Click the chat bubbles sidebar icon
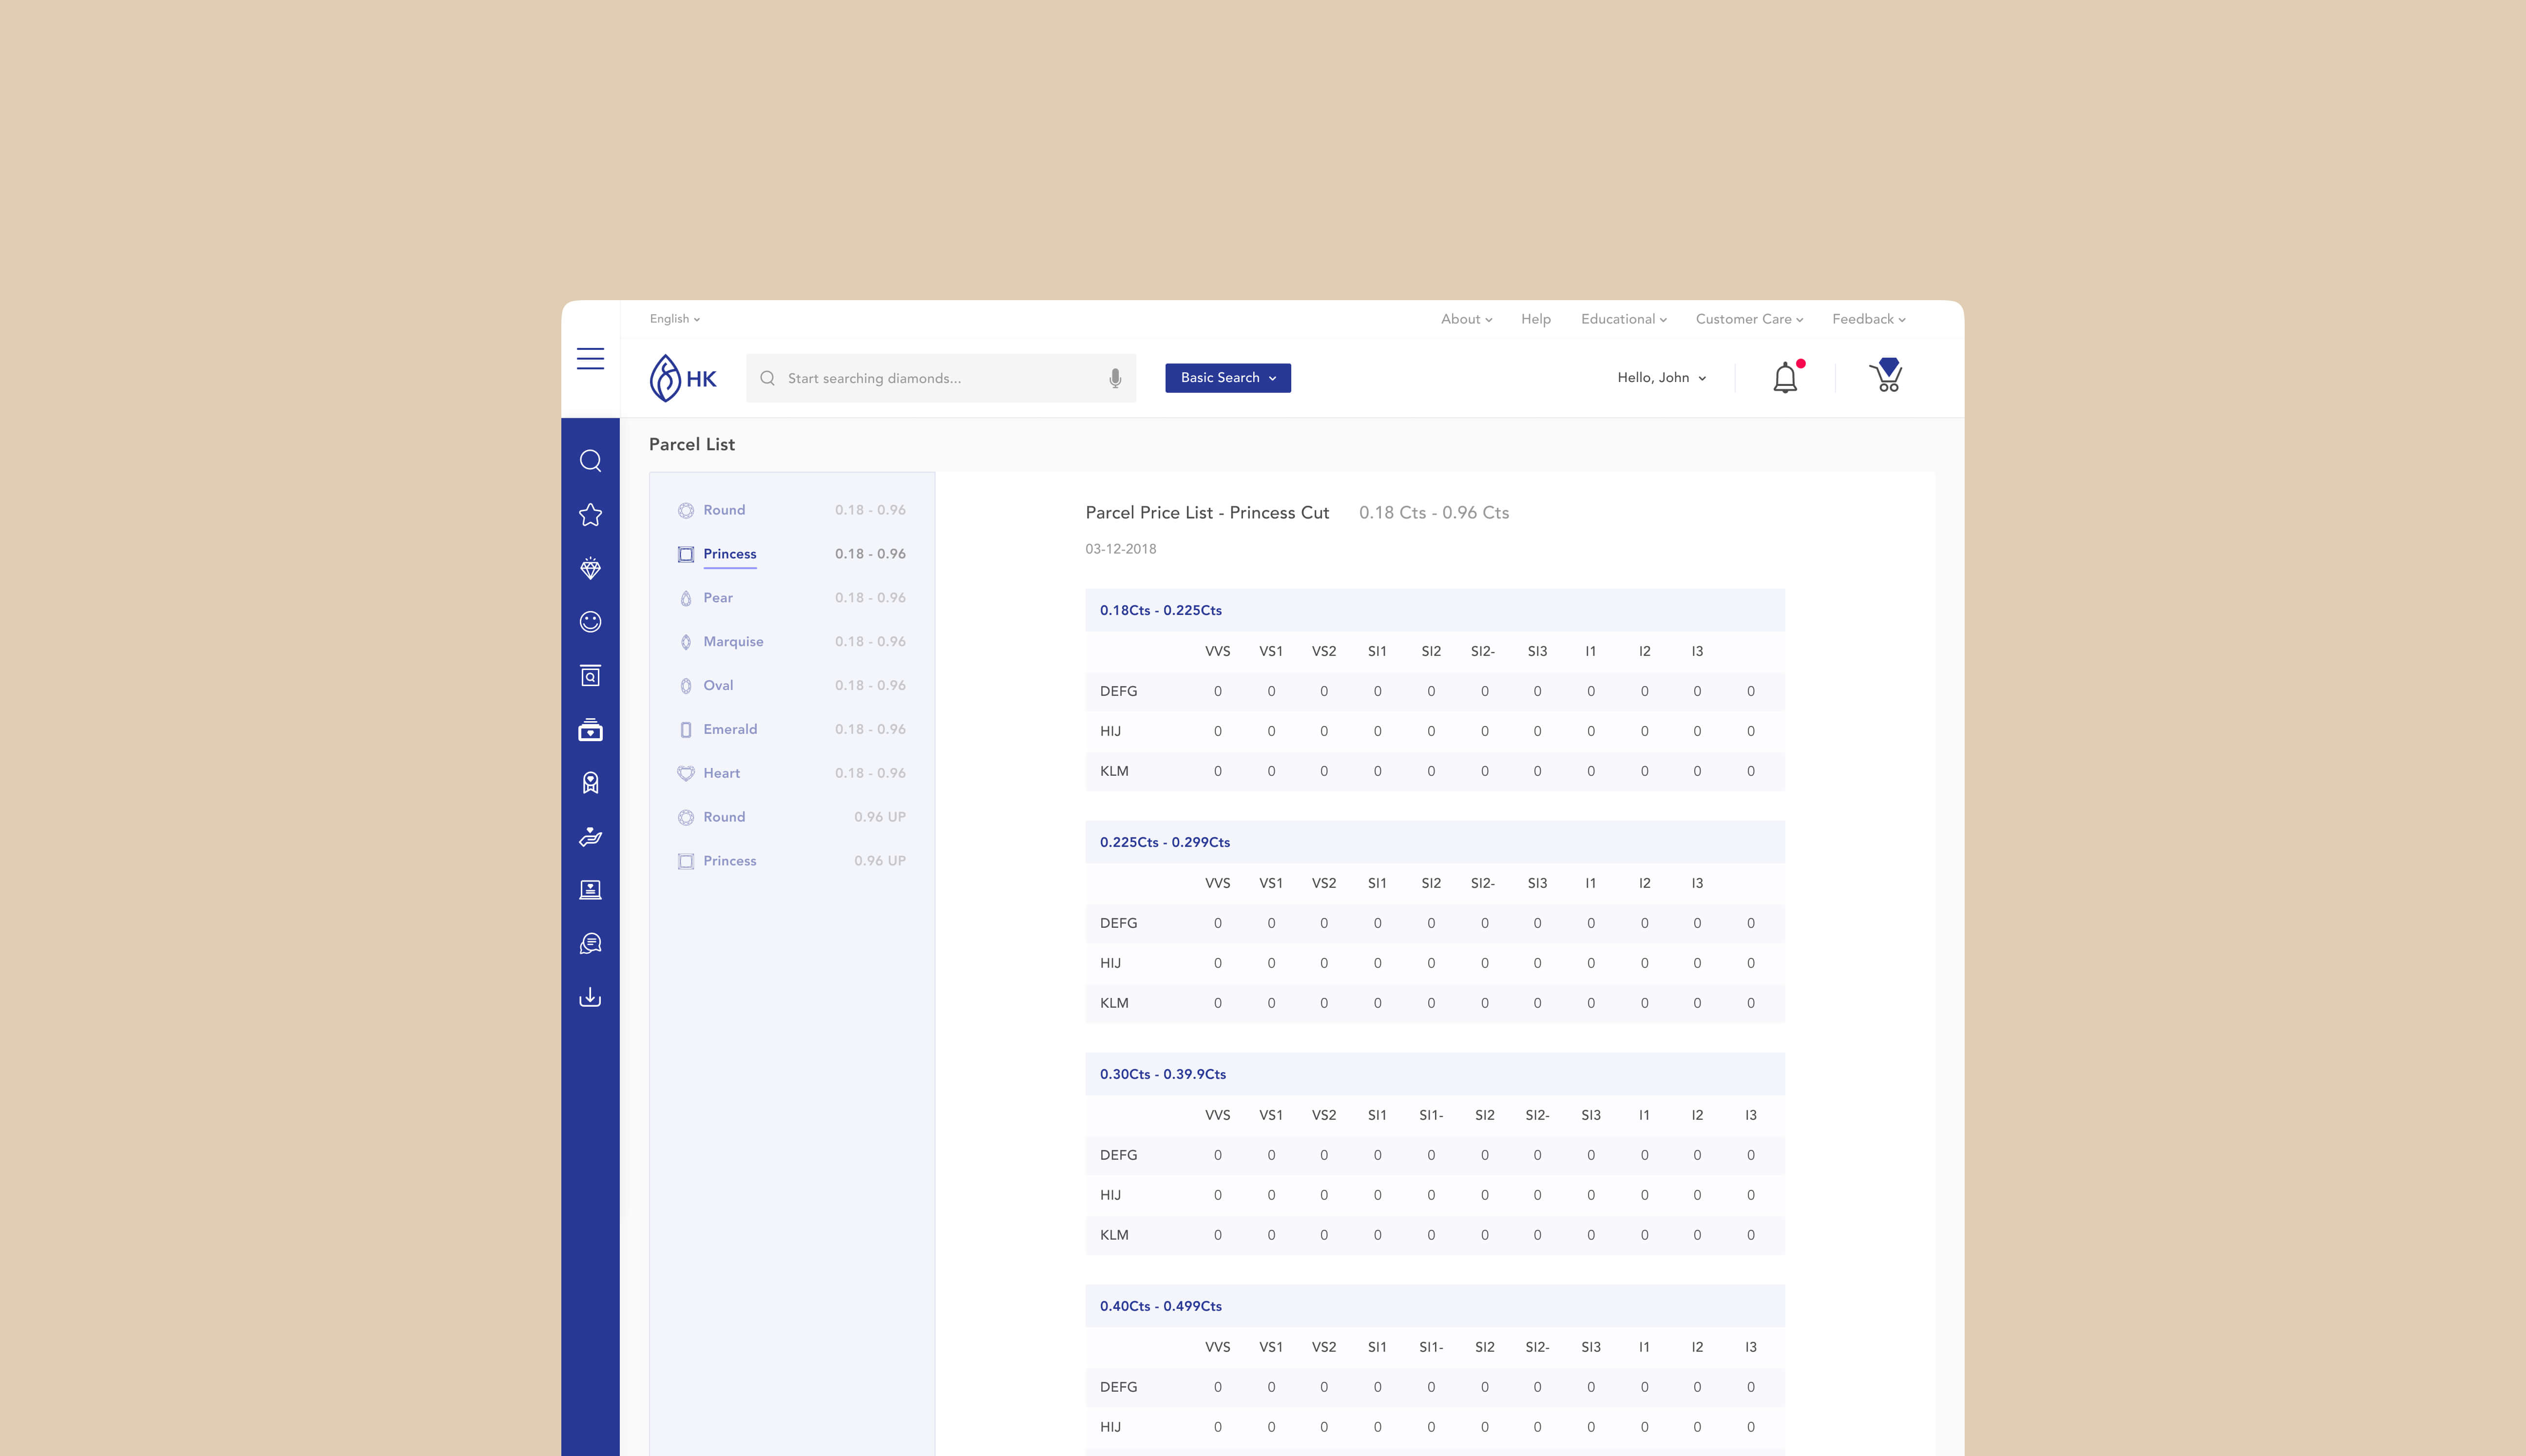This screenshot has height=1456, width=2526. point(590,943)
